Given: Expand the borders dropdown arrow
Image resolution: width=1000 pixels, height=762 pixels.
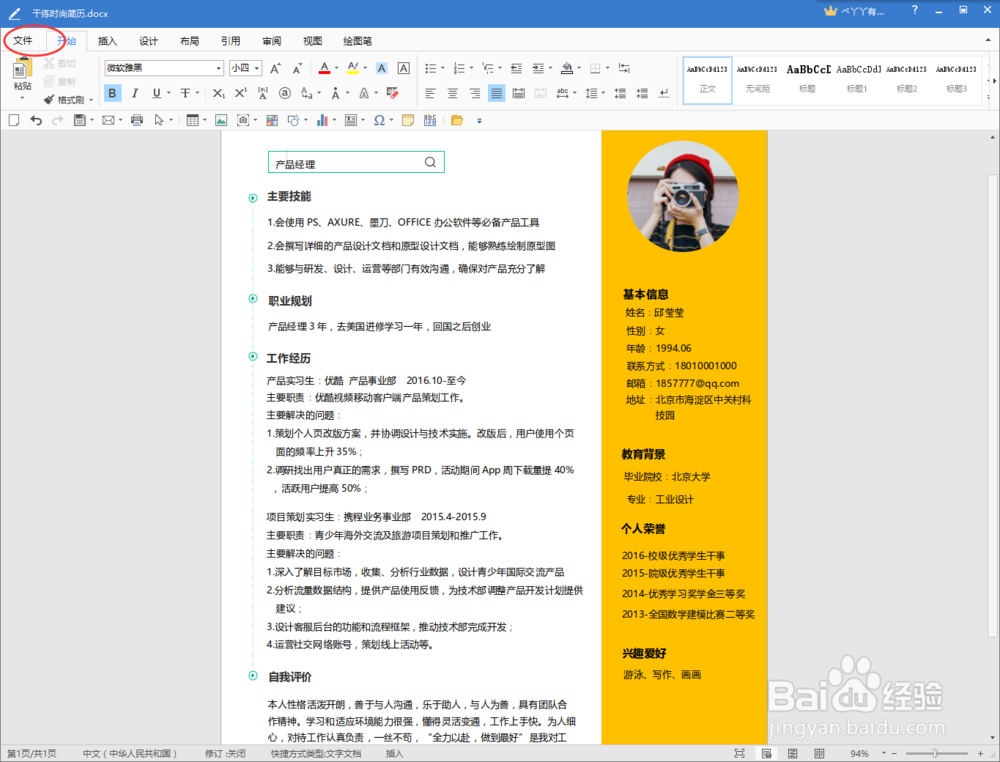Looking at the screenshot, I should pyautogui.click(x=607, y=68).
